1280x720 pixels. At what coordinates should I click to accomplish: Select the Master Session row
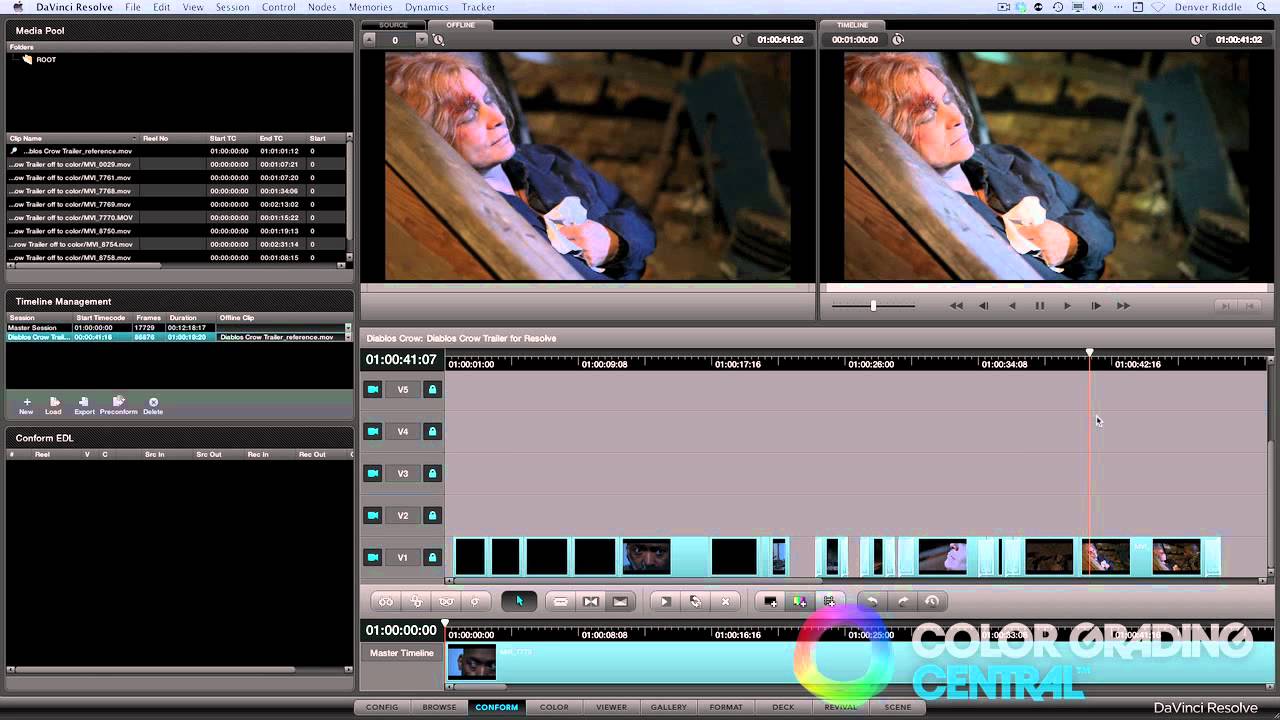tap(176, 327)
